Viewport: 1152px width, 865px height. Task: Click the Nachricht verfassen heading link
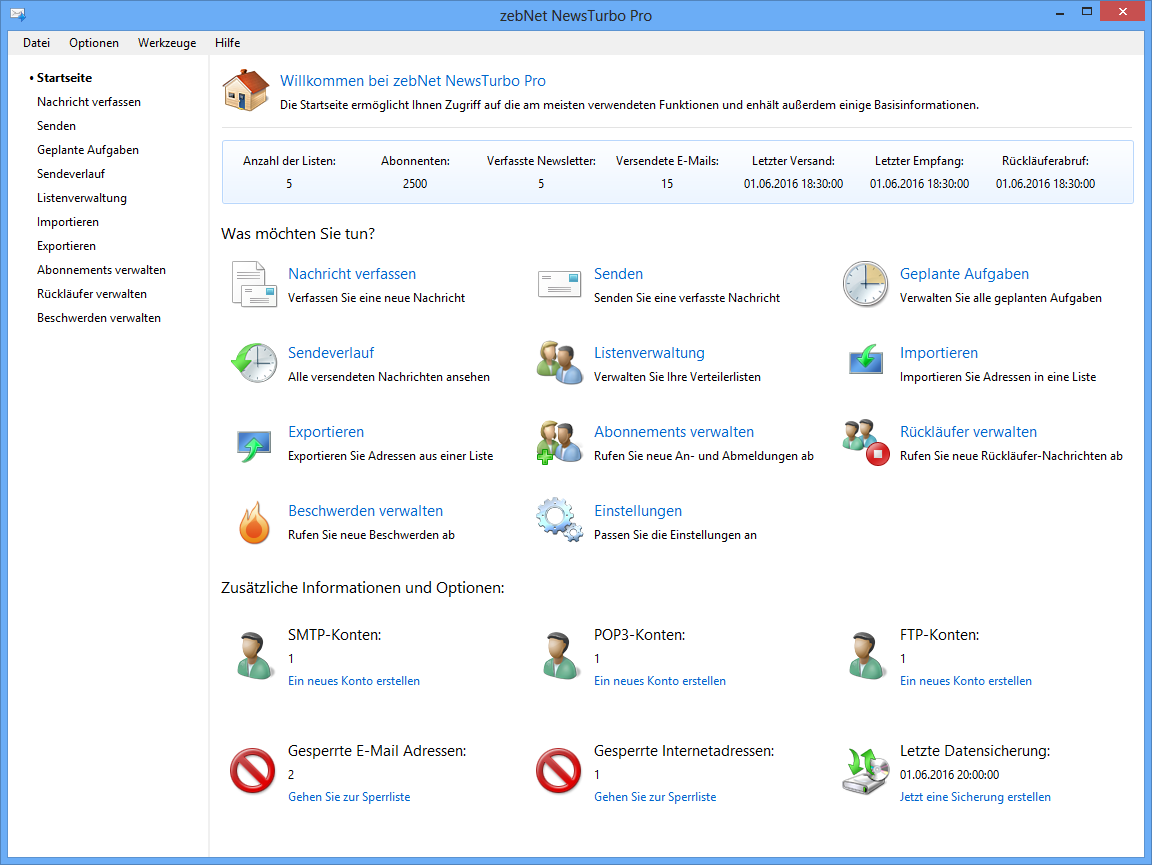[x=352, y=273]
